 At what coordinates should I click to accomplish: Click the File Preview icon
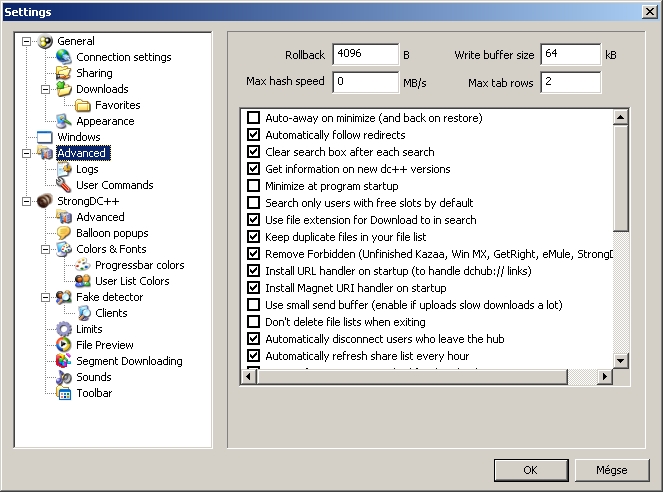pyautogui.click(x=63, y=345)
